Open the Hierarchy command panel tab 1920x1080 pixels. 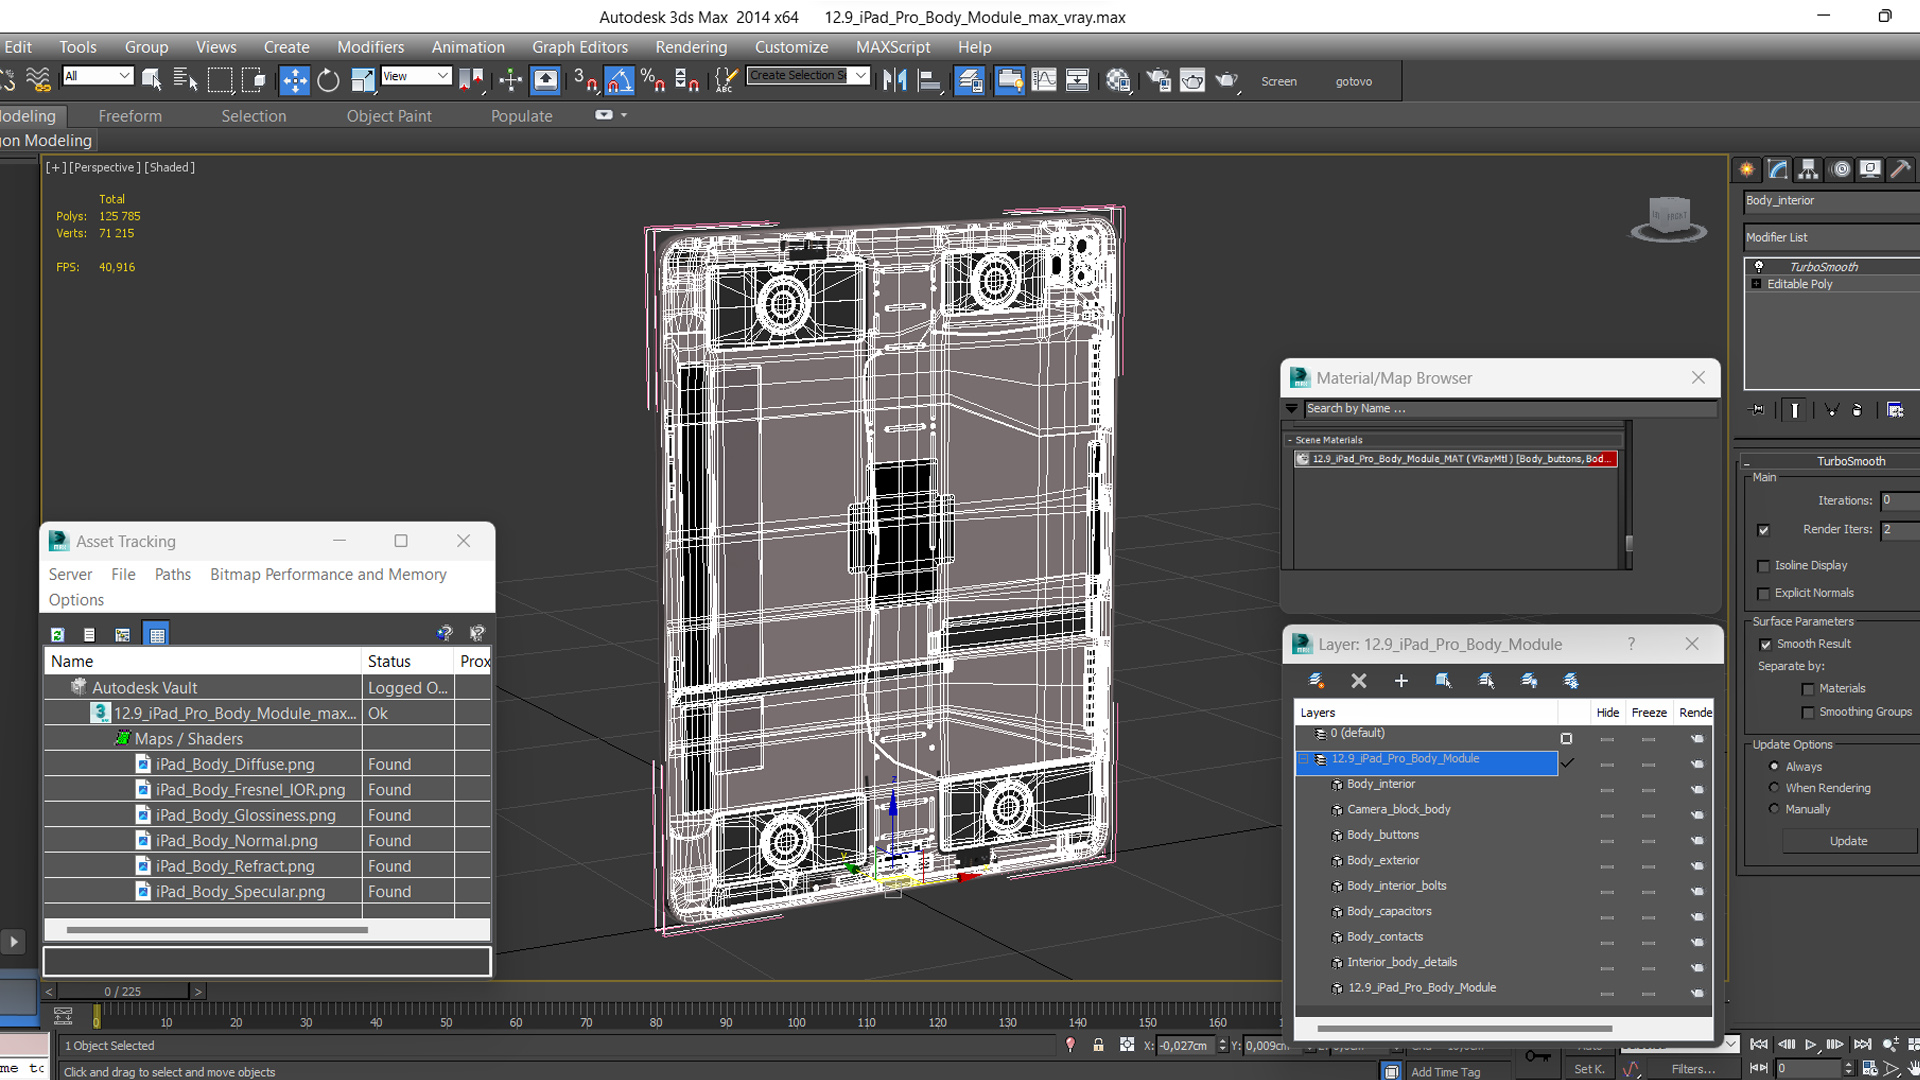click(1808, 169)
